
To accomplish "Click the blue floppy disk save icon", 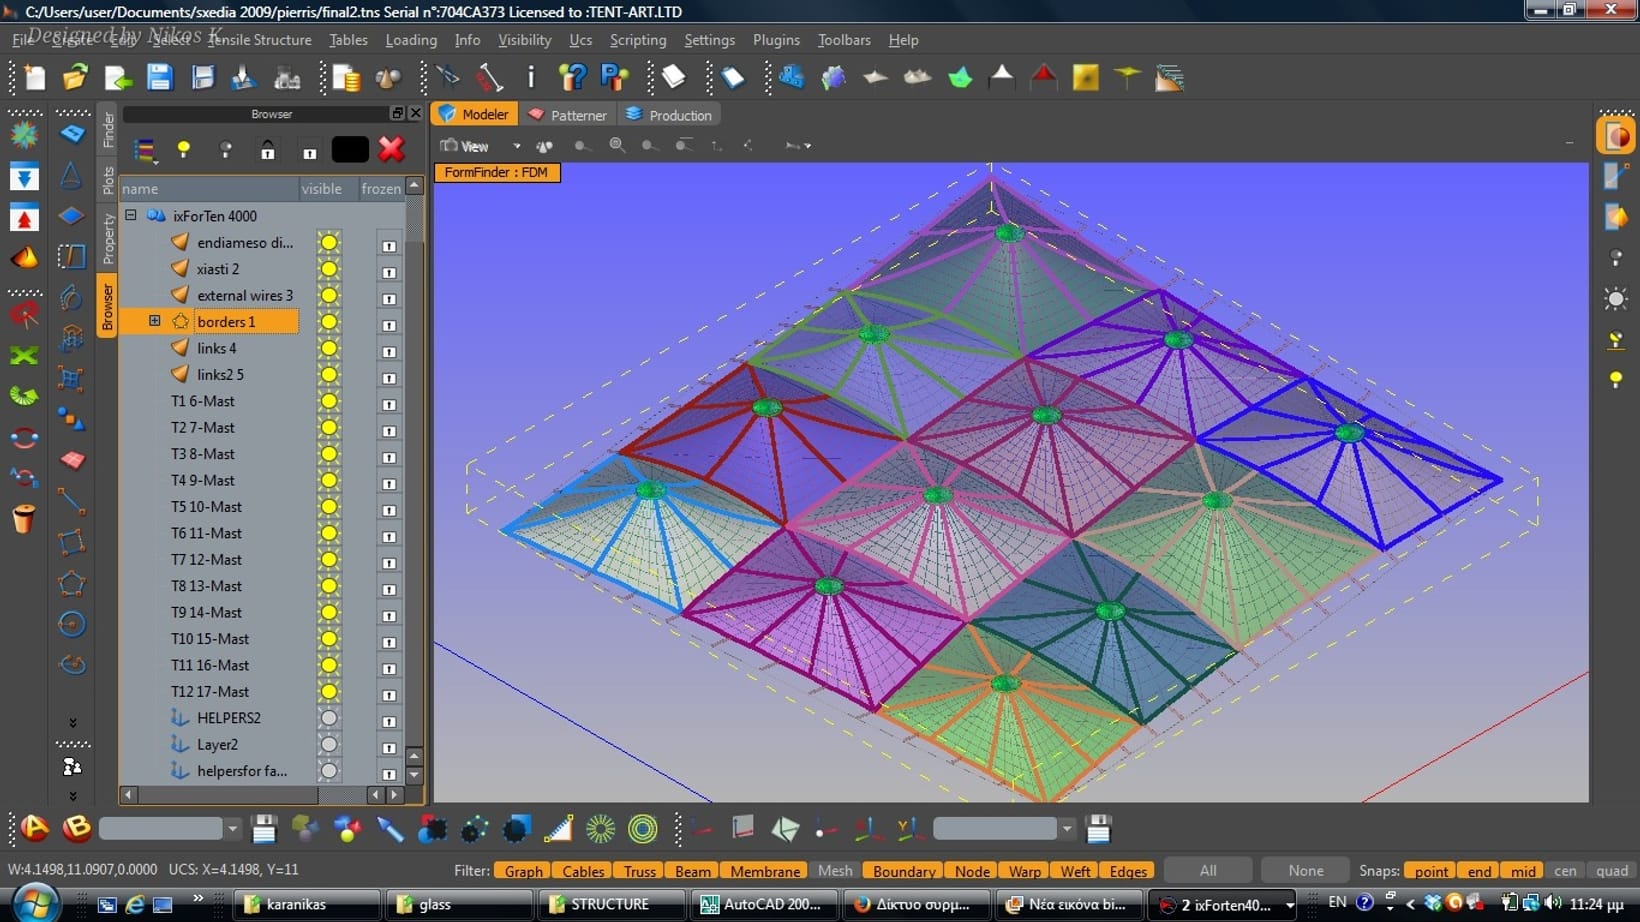I will tap(160, 78).
